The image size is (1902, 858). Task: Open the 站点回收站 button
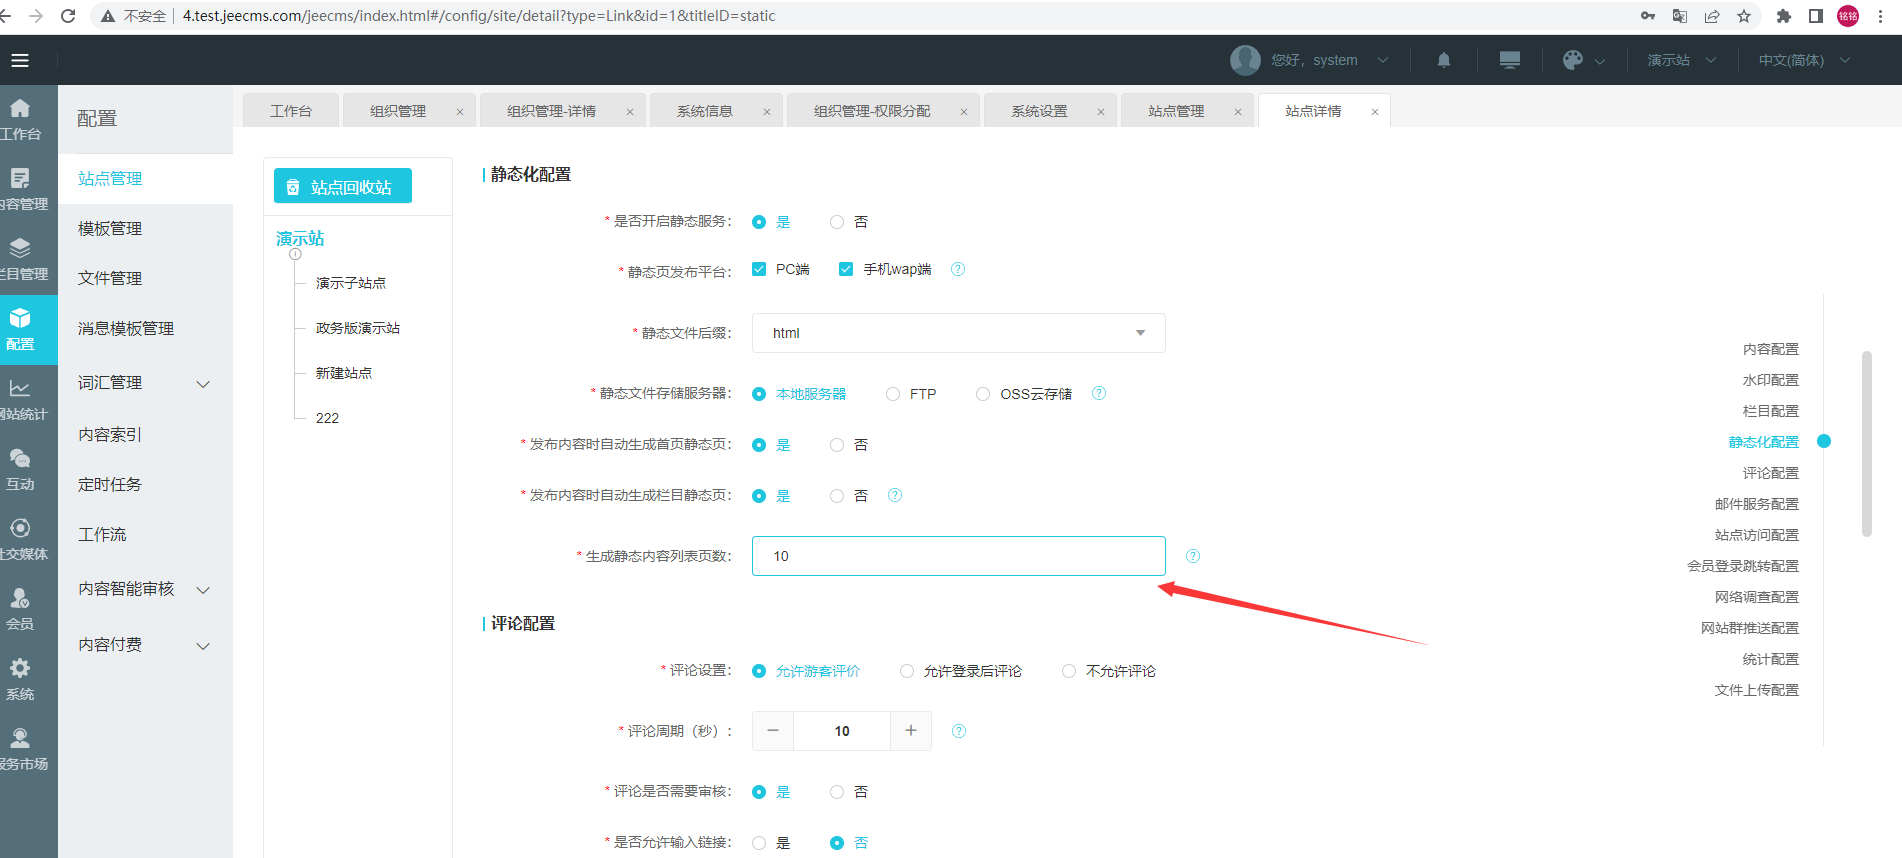coord(343,186)
